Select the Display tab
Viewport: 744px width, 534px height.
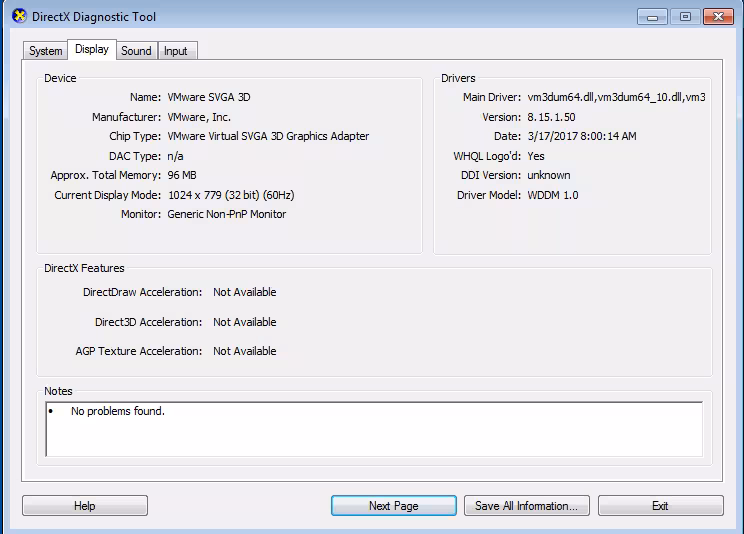point(92,49)
